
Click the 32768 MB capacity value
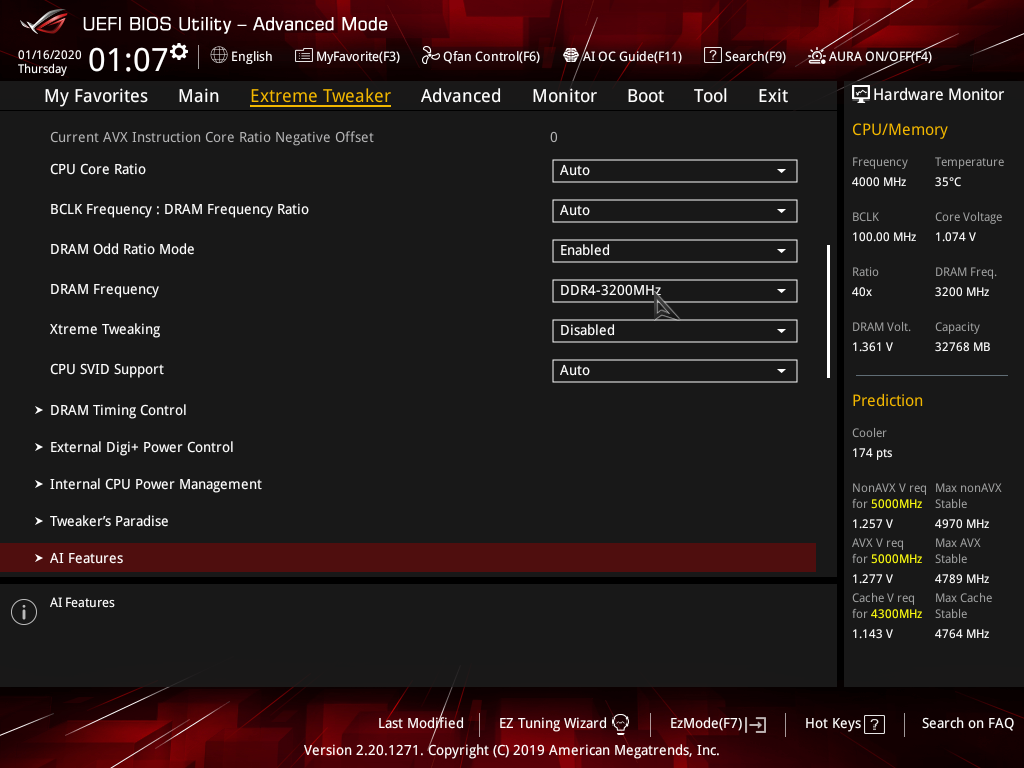point(962,347)
